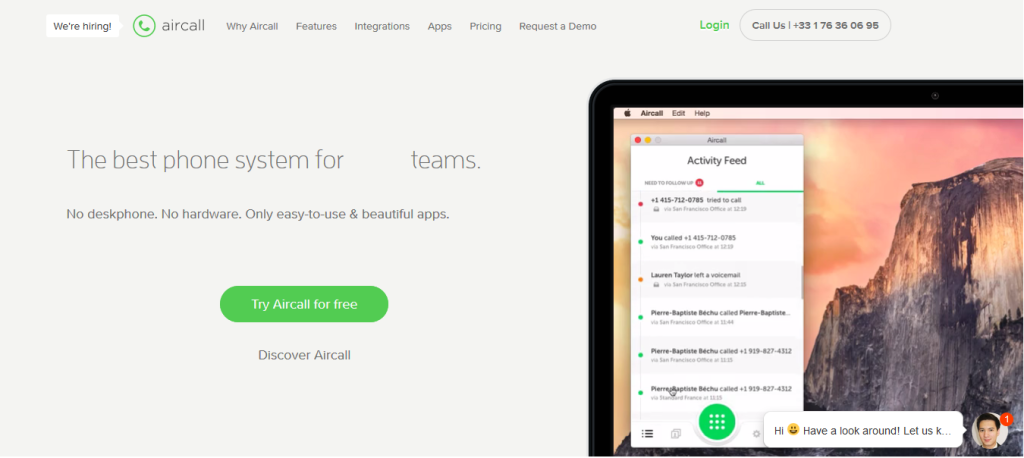1024x458 pixels.
Task: Open the Edit menu in mac menu bar
Action: [679, 113]
